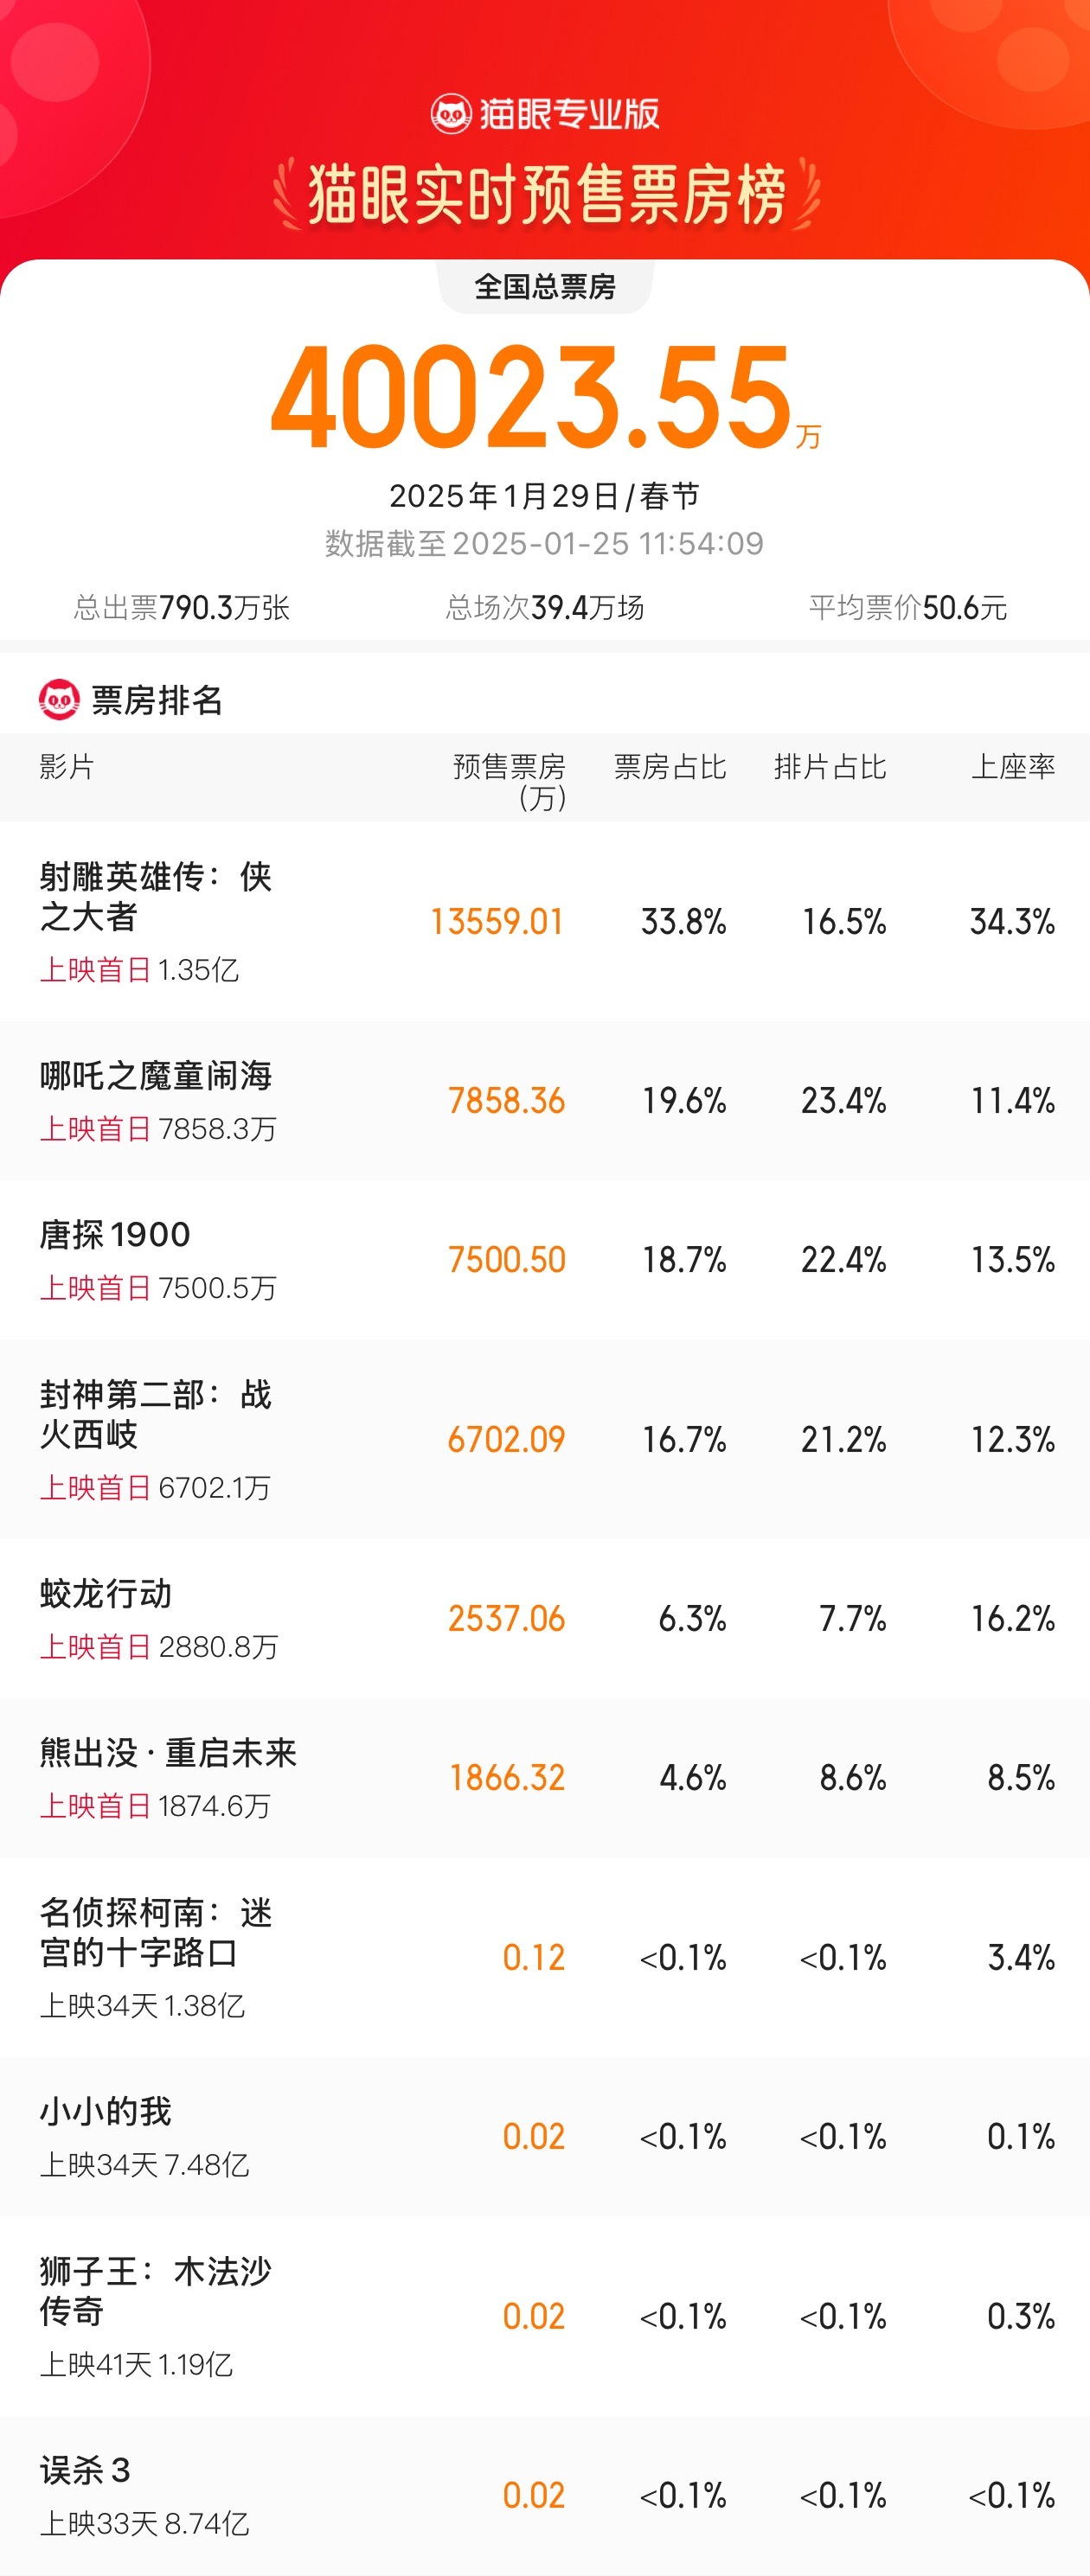Select the 全国总票房 tab
The height and width of the screenshot is (2576, 1090).
click(x=545, y=287)
